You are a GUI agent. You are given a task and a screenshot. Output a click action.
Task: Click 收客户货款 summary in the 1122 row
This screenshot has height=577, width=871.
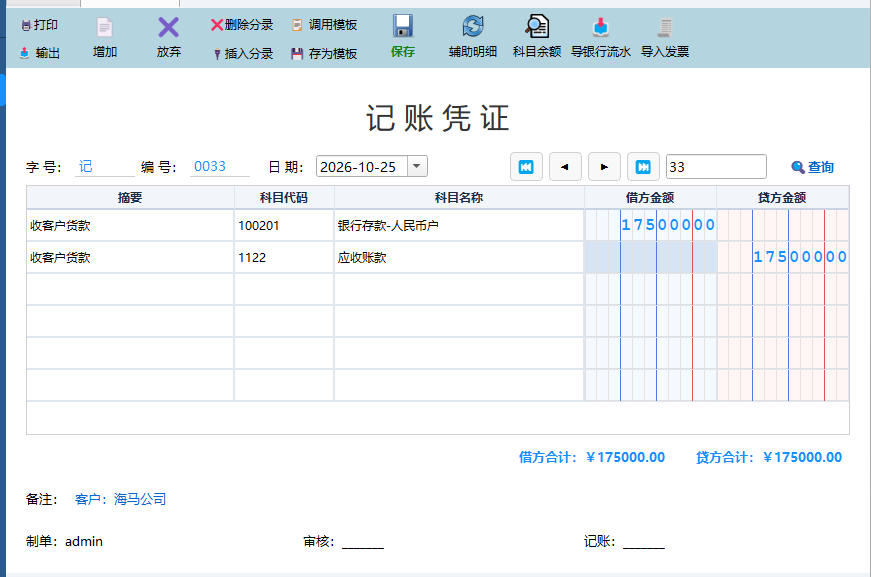[130, 258]
